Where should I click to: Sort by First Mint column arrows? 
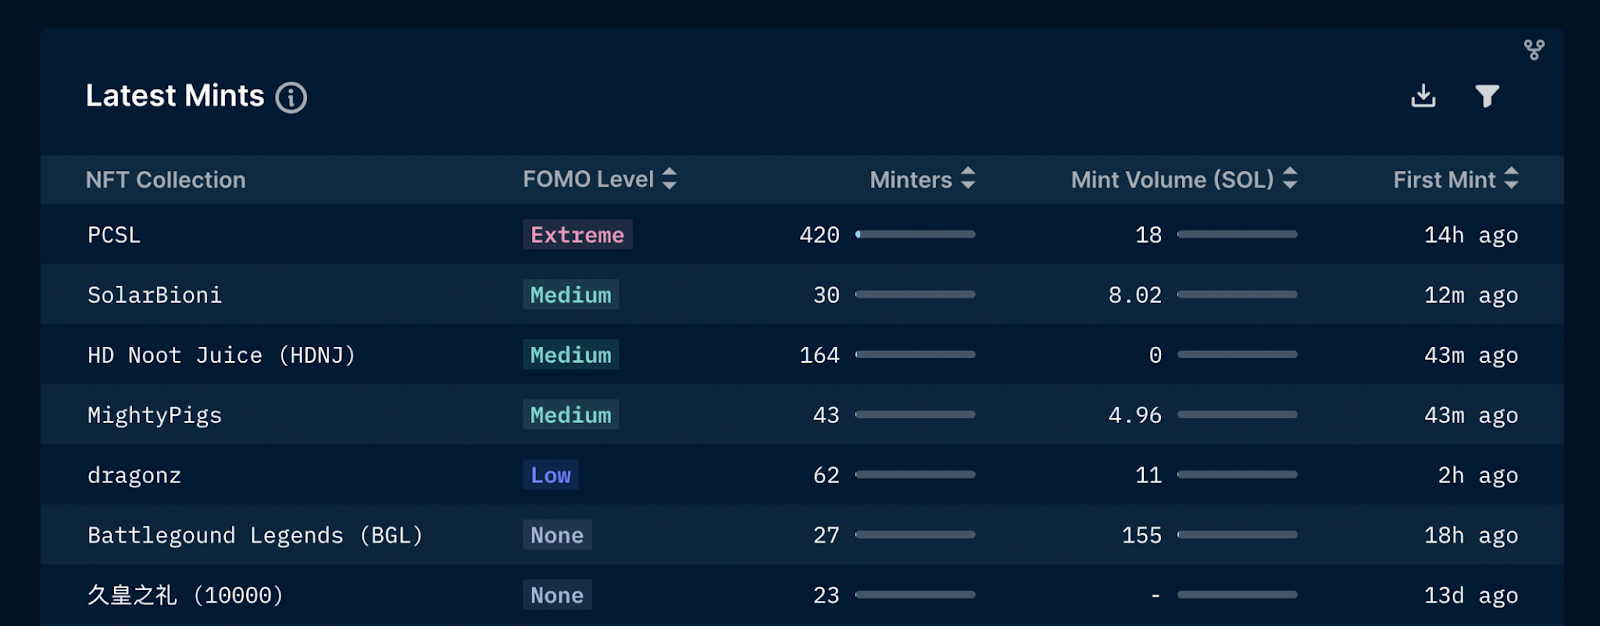point(1511,179)
